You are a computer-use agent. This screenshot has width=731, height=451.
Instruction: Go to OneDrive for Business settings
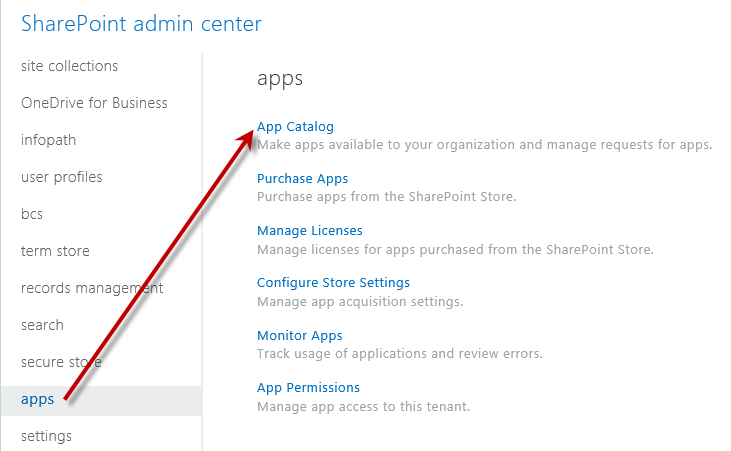pyautogui.click(x=94, y=103)
